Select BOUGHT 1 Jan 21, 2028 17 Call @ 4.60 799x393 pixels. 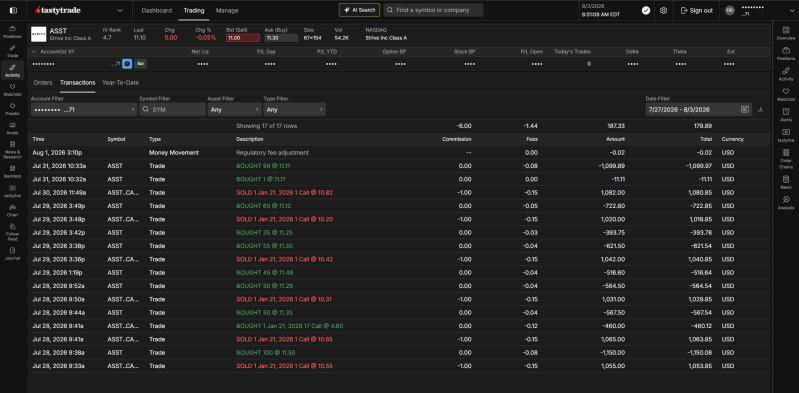pos(400,326)
